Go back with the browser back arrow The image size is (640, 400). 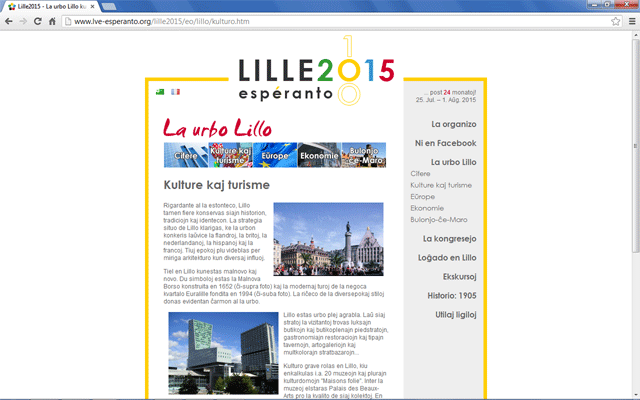tap(9, 21)
